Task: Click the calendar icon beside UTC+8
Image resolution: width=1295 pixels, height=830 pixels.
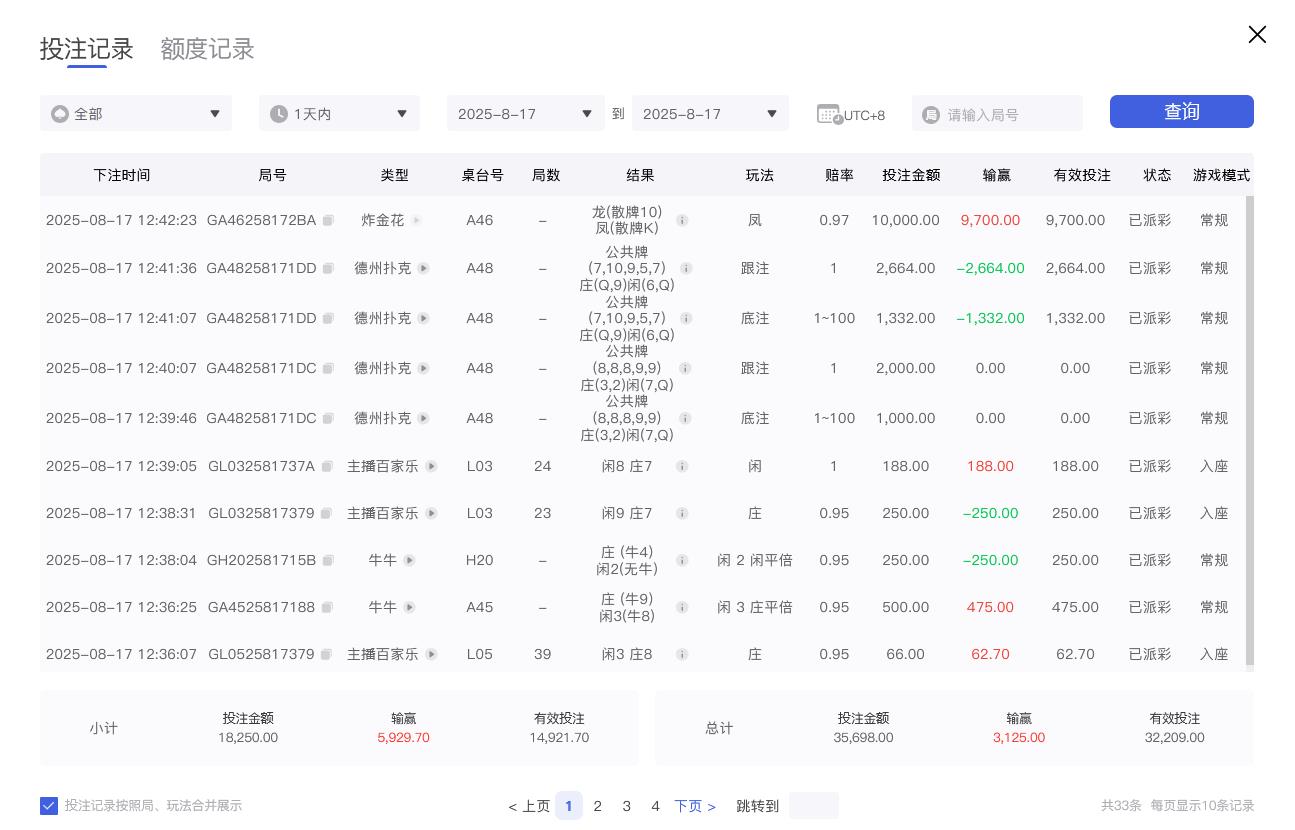Action: click(x=828, y=114)
